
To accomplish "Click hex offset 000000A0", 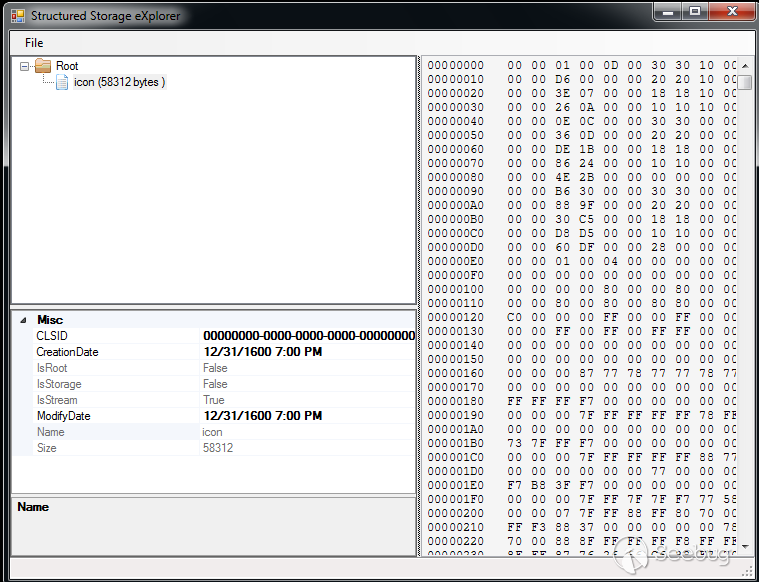I will click(x=455, y=205).
